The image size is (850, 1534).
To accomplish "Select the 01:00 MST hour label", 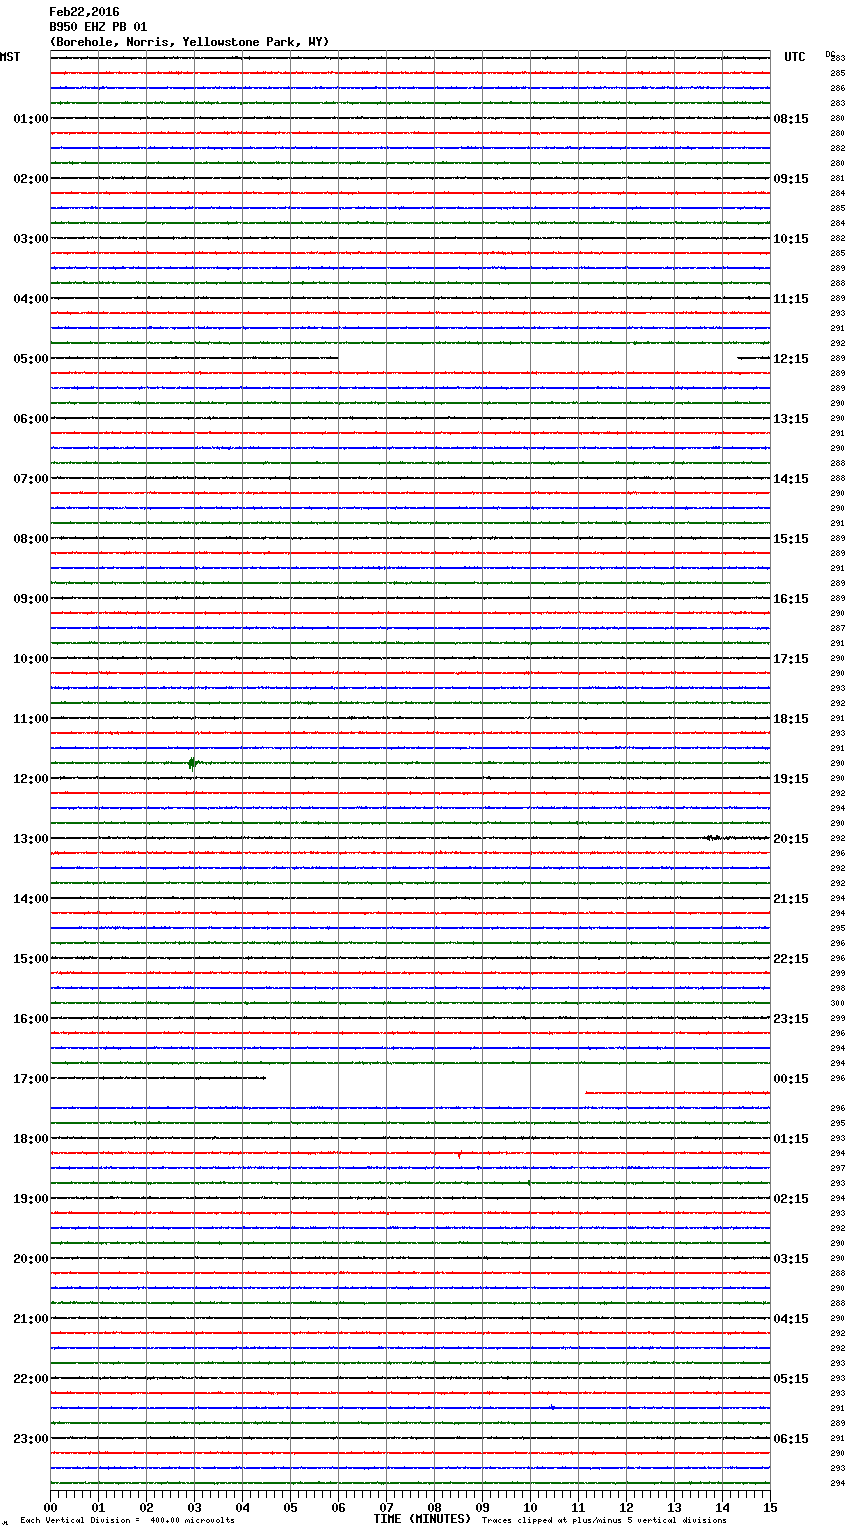I will coord(31,119).
